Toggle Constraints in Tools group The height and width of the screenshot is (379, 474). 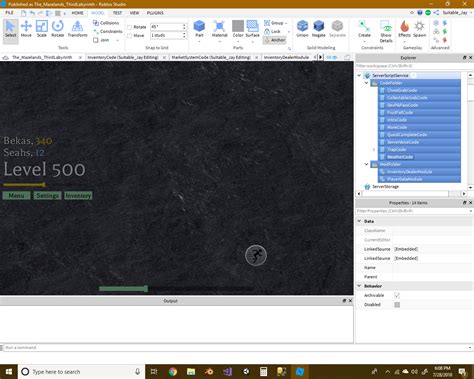(x=108, y=31)
